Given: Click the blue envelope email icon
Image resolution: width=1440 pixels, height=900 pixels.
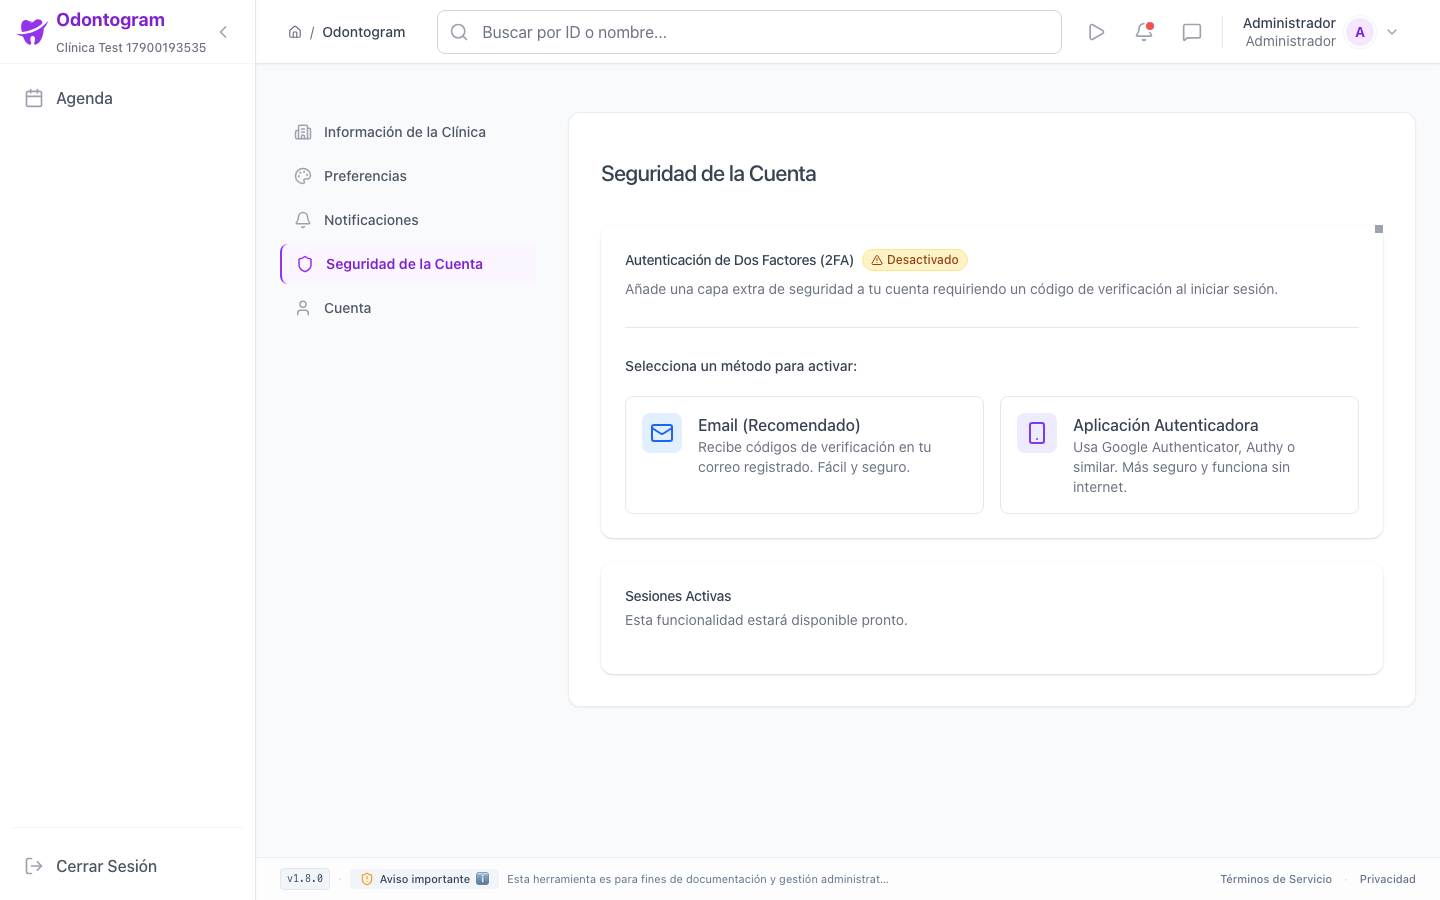Looking at the screenshot, I should pos(662,433).
